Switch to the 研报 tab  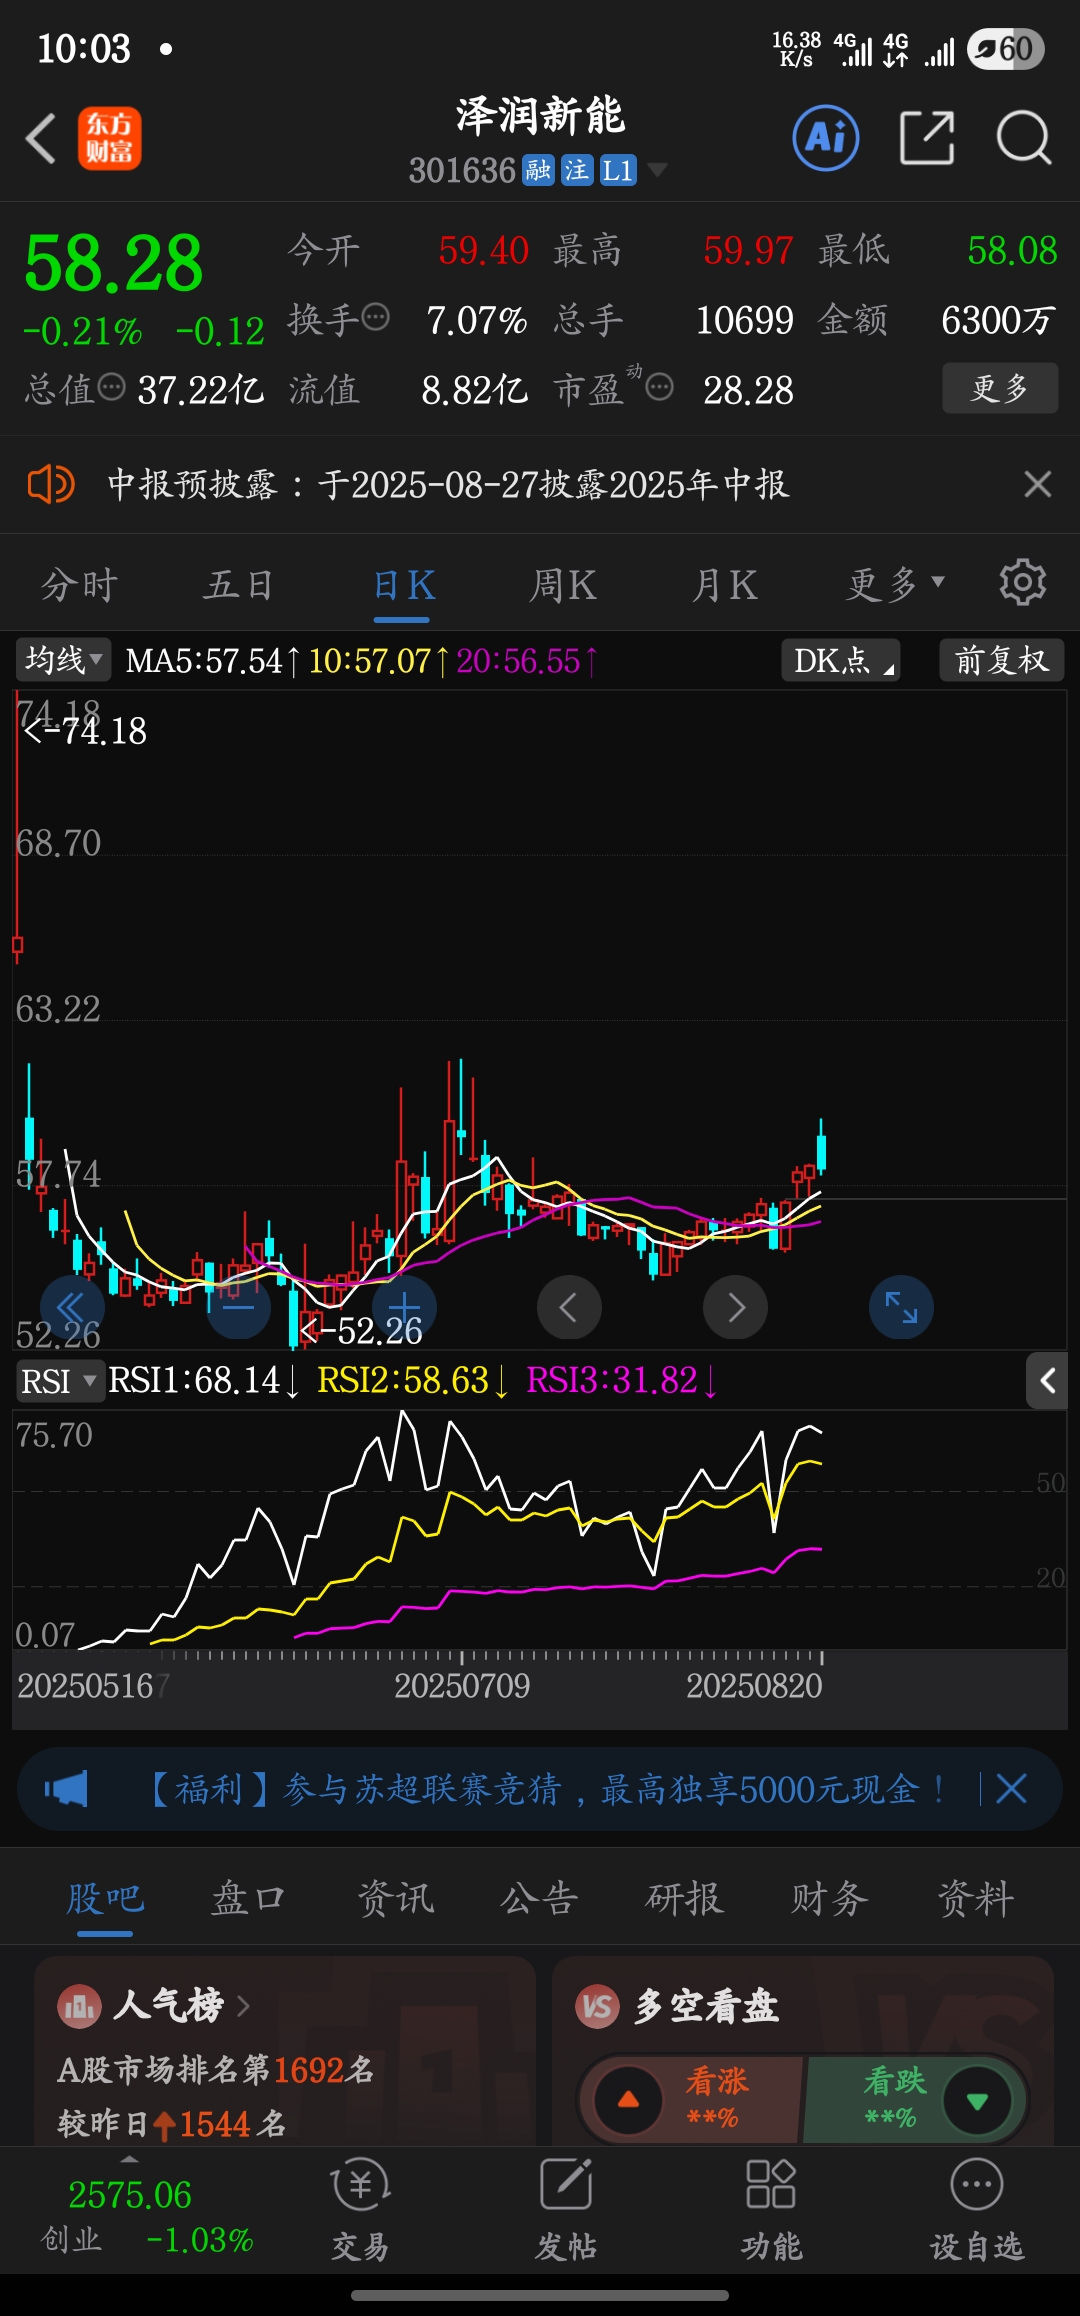684,1897
